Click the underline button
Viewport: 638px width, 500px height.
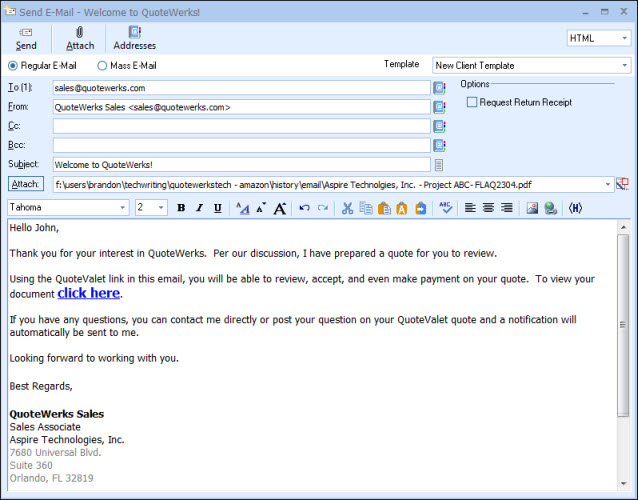(x=217, y=208)
